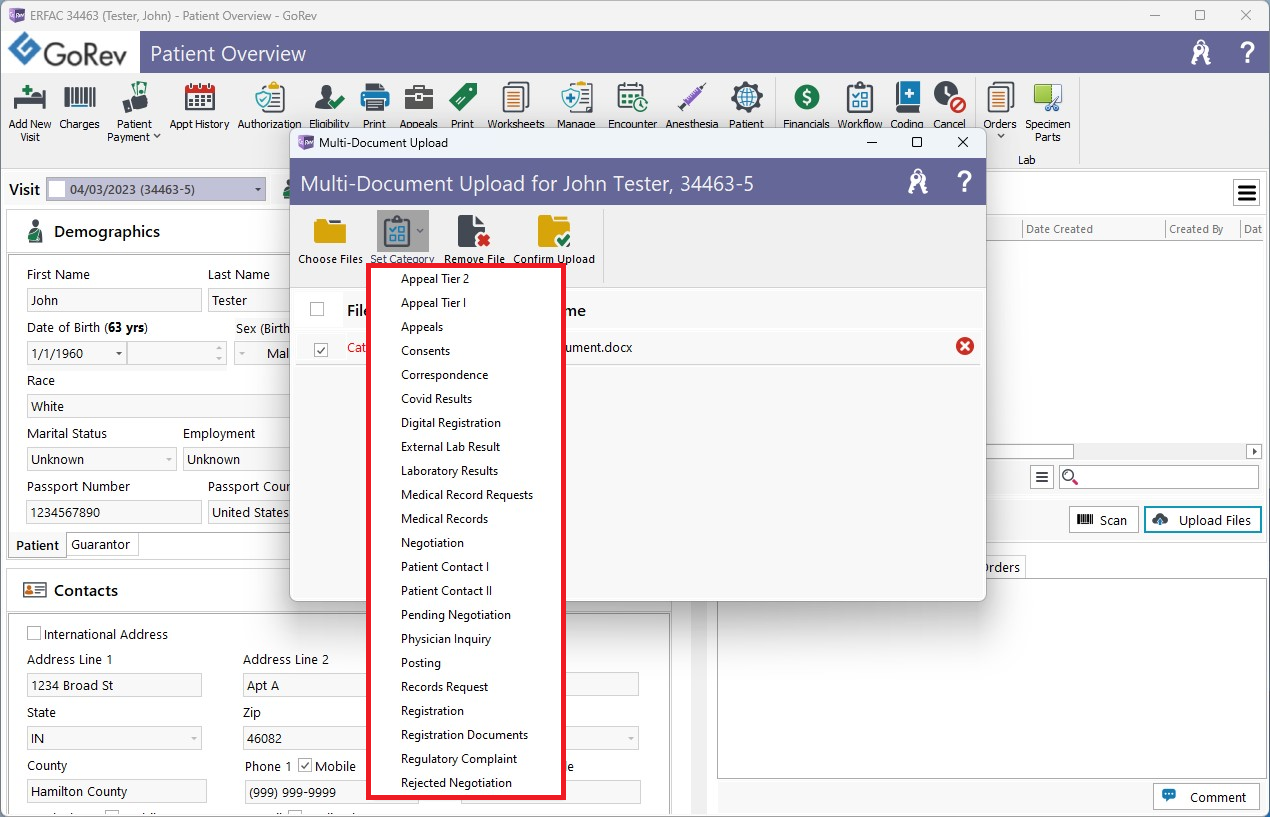Expand the Patient Payment dropdown arrow

pyautogui.click(x=156, y=137)
